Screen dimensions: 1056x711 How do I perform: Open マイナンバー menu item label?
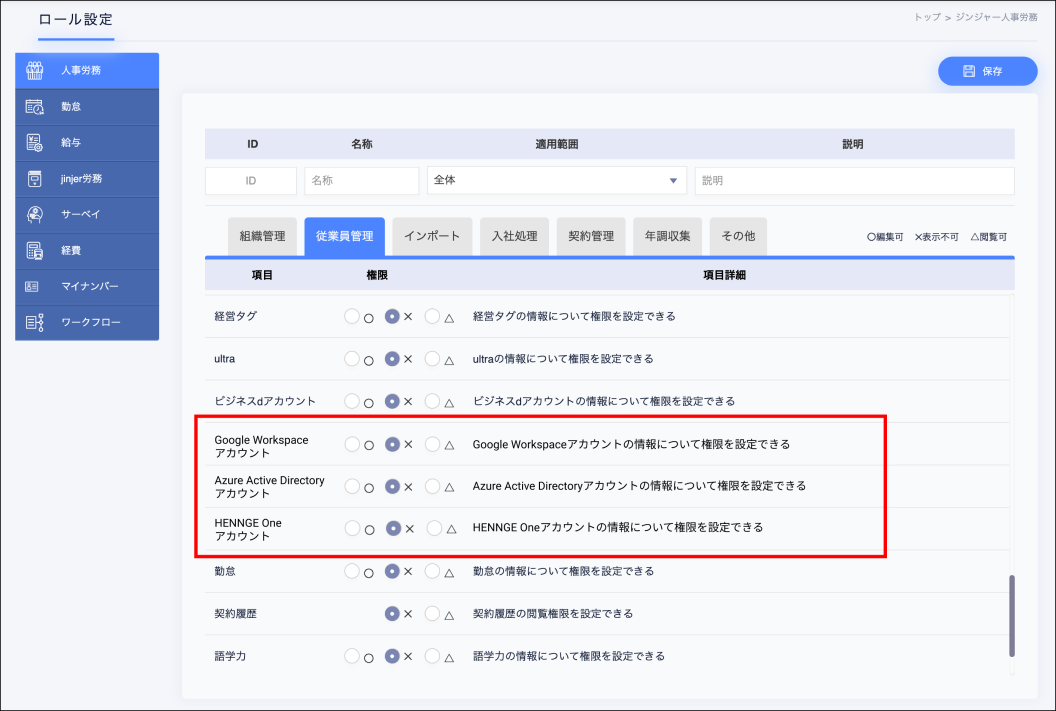tap(90, 286)
